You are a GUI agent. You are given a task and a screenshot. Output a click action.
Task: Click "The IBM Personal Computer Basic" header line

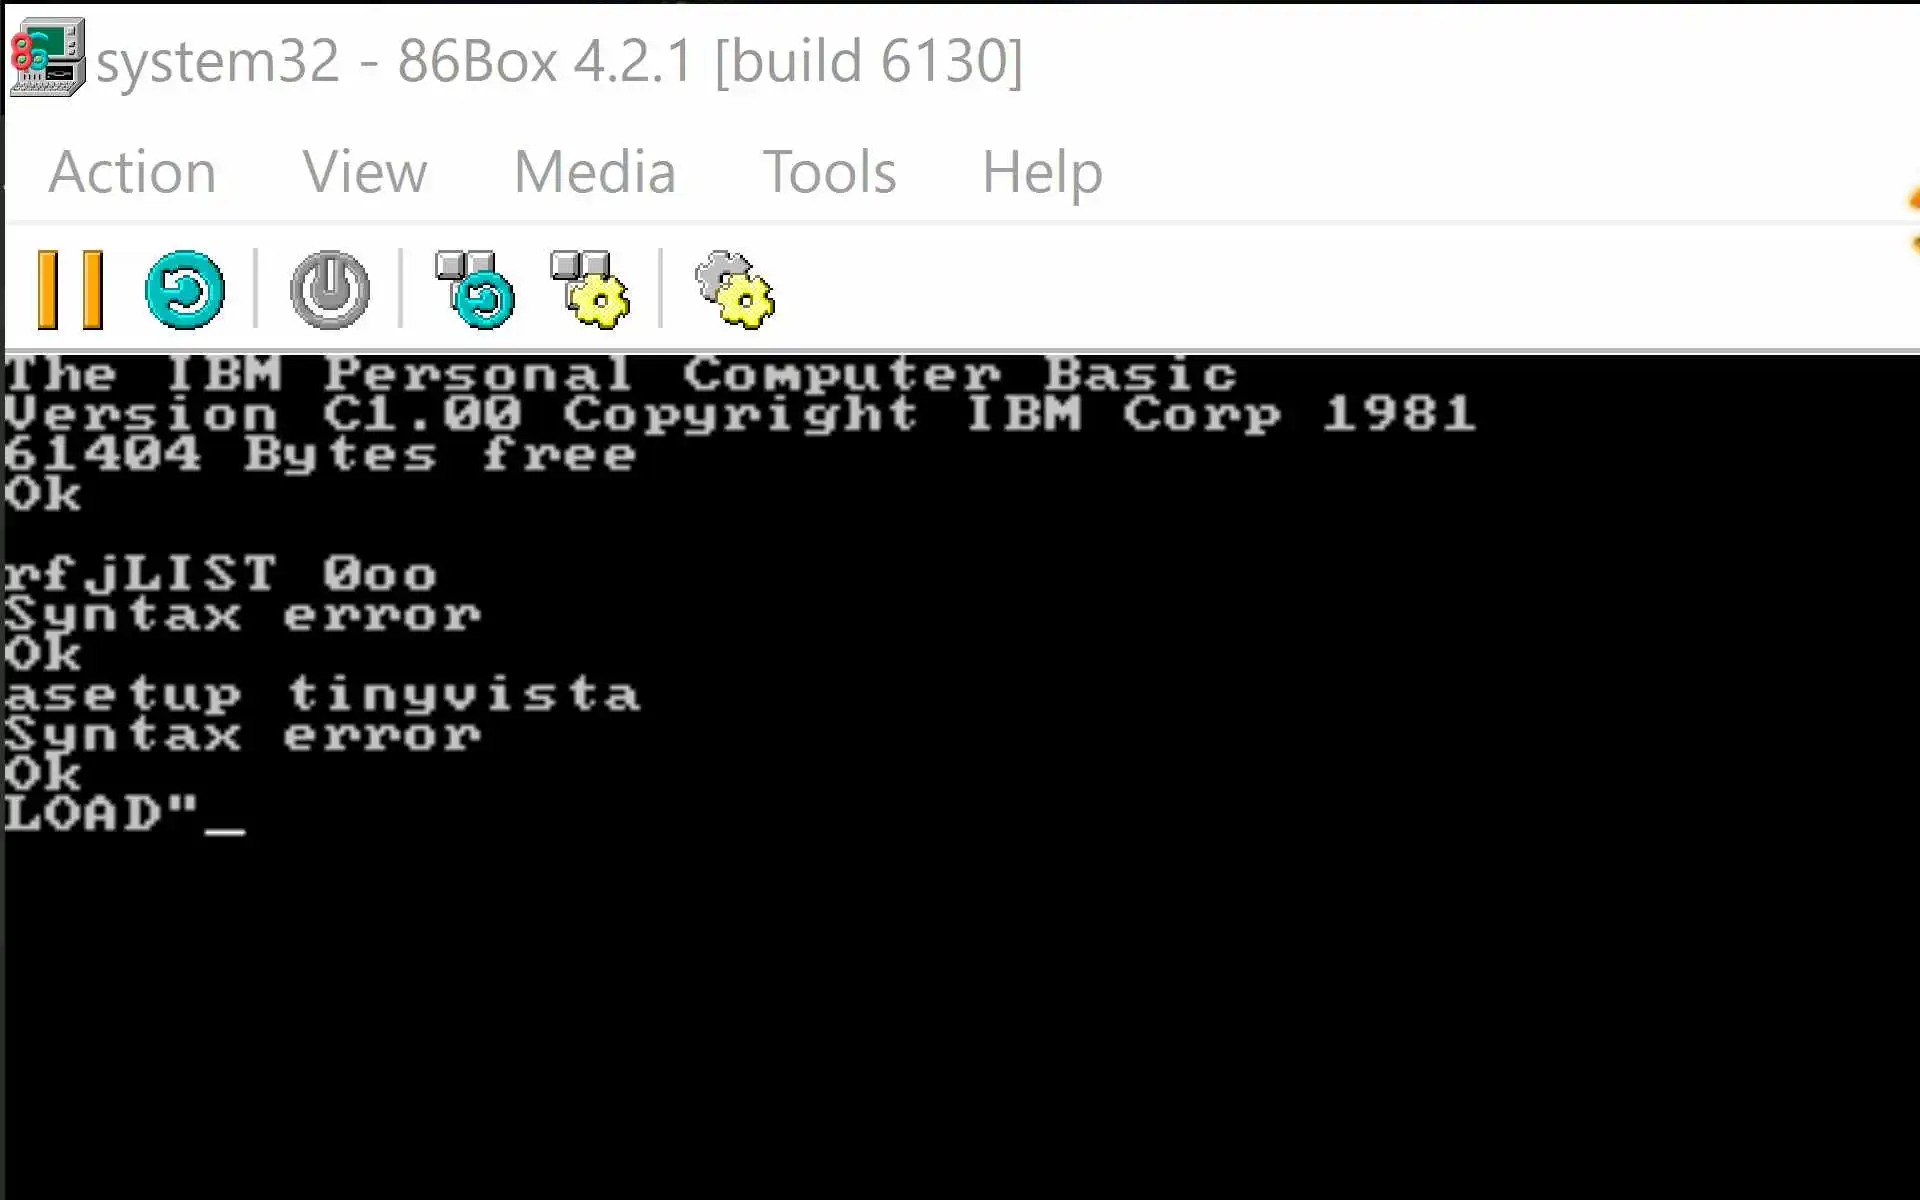click(620, 375)
